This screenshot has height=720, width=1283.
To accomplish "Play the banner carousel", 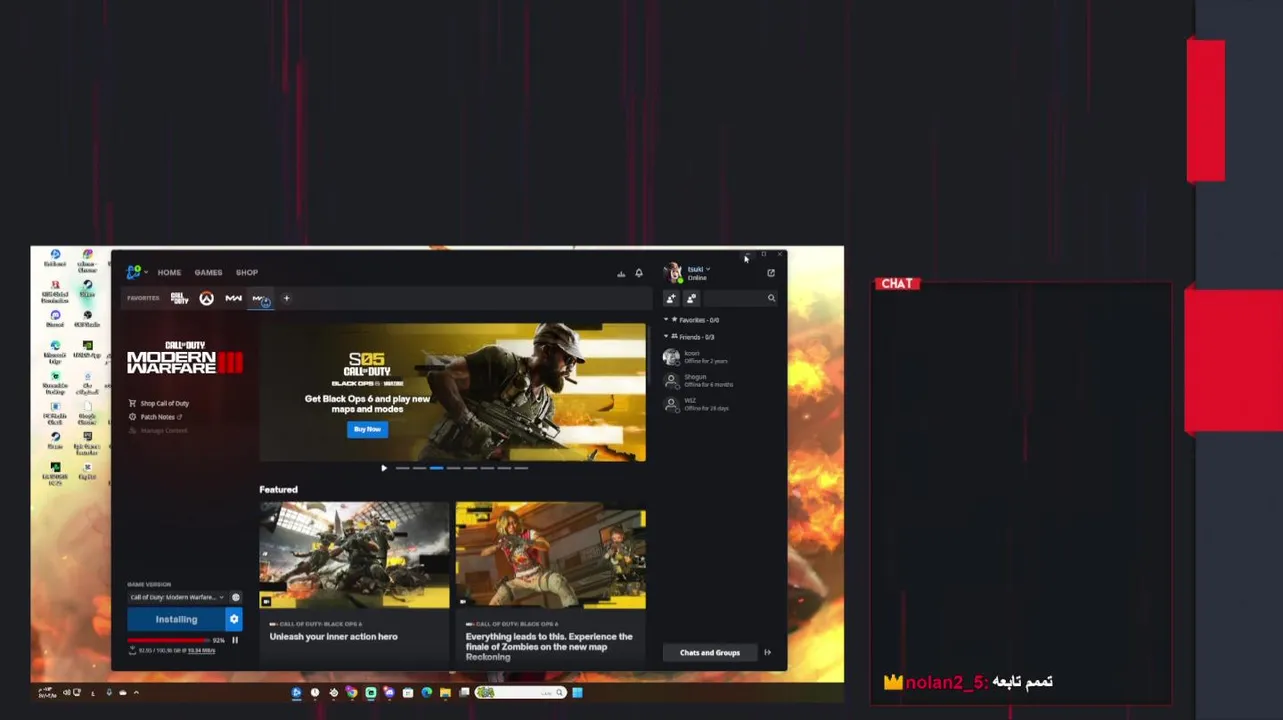I will (x=384, y=468).
